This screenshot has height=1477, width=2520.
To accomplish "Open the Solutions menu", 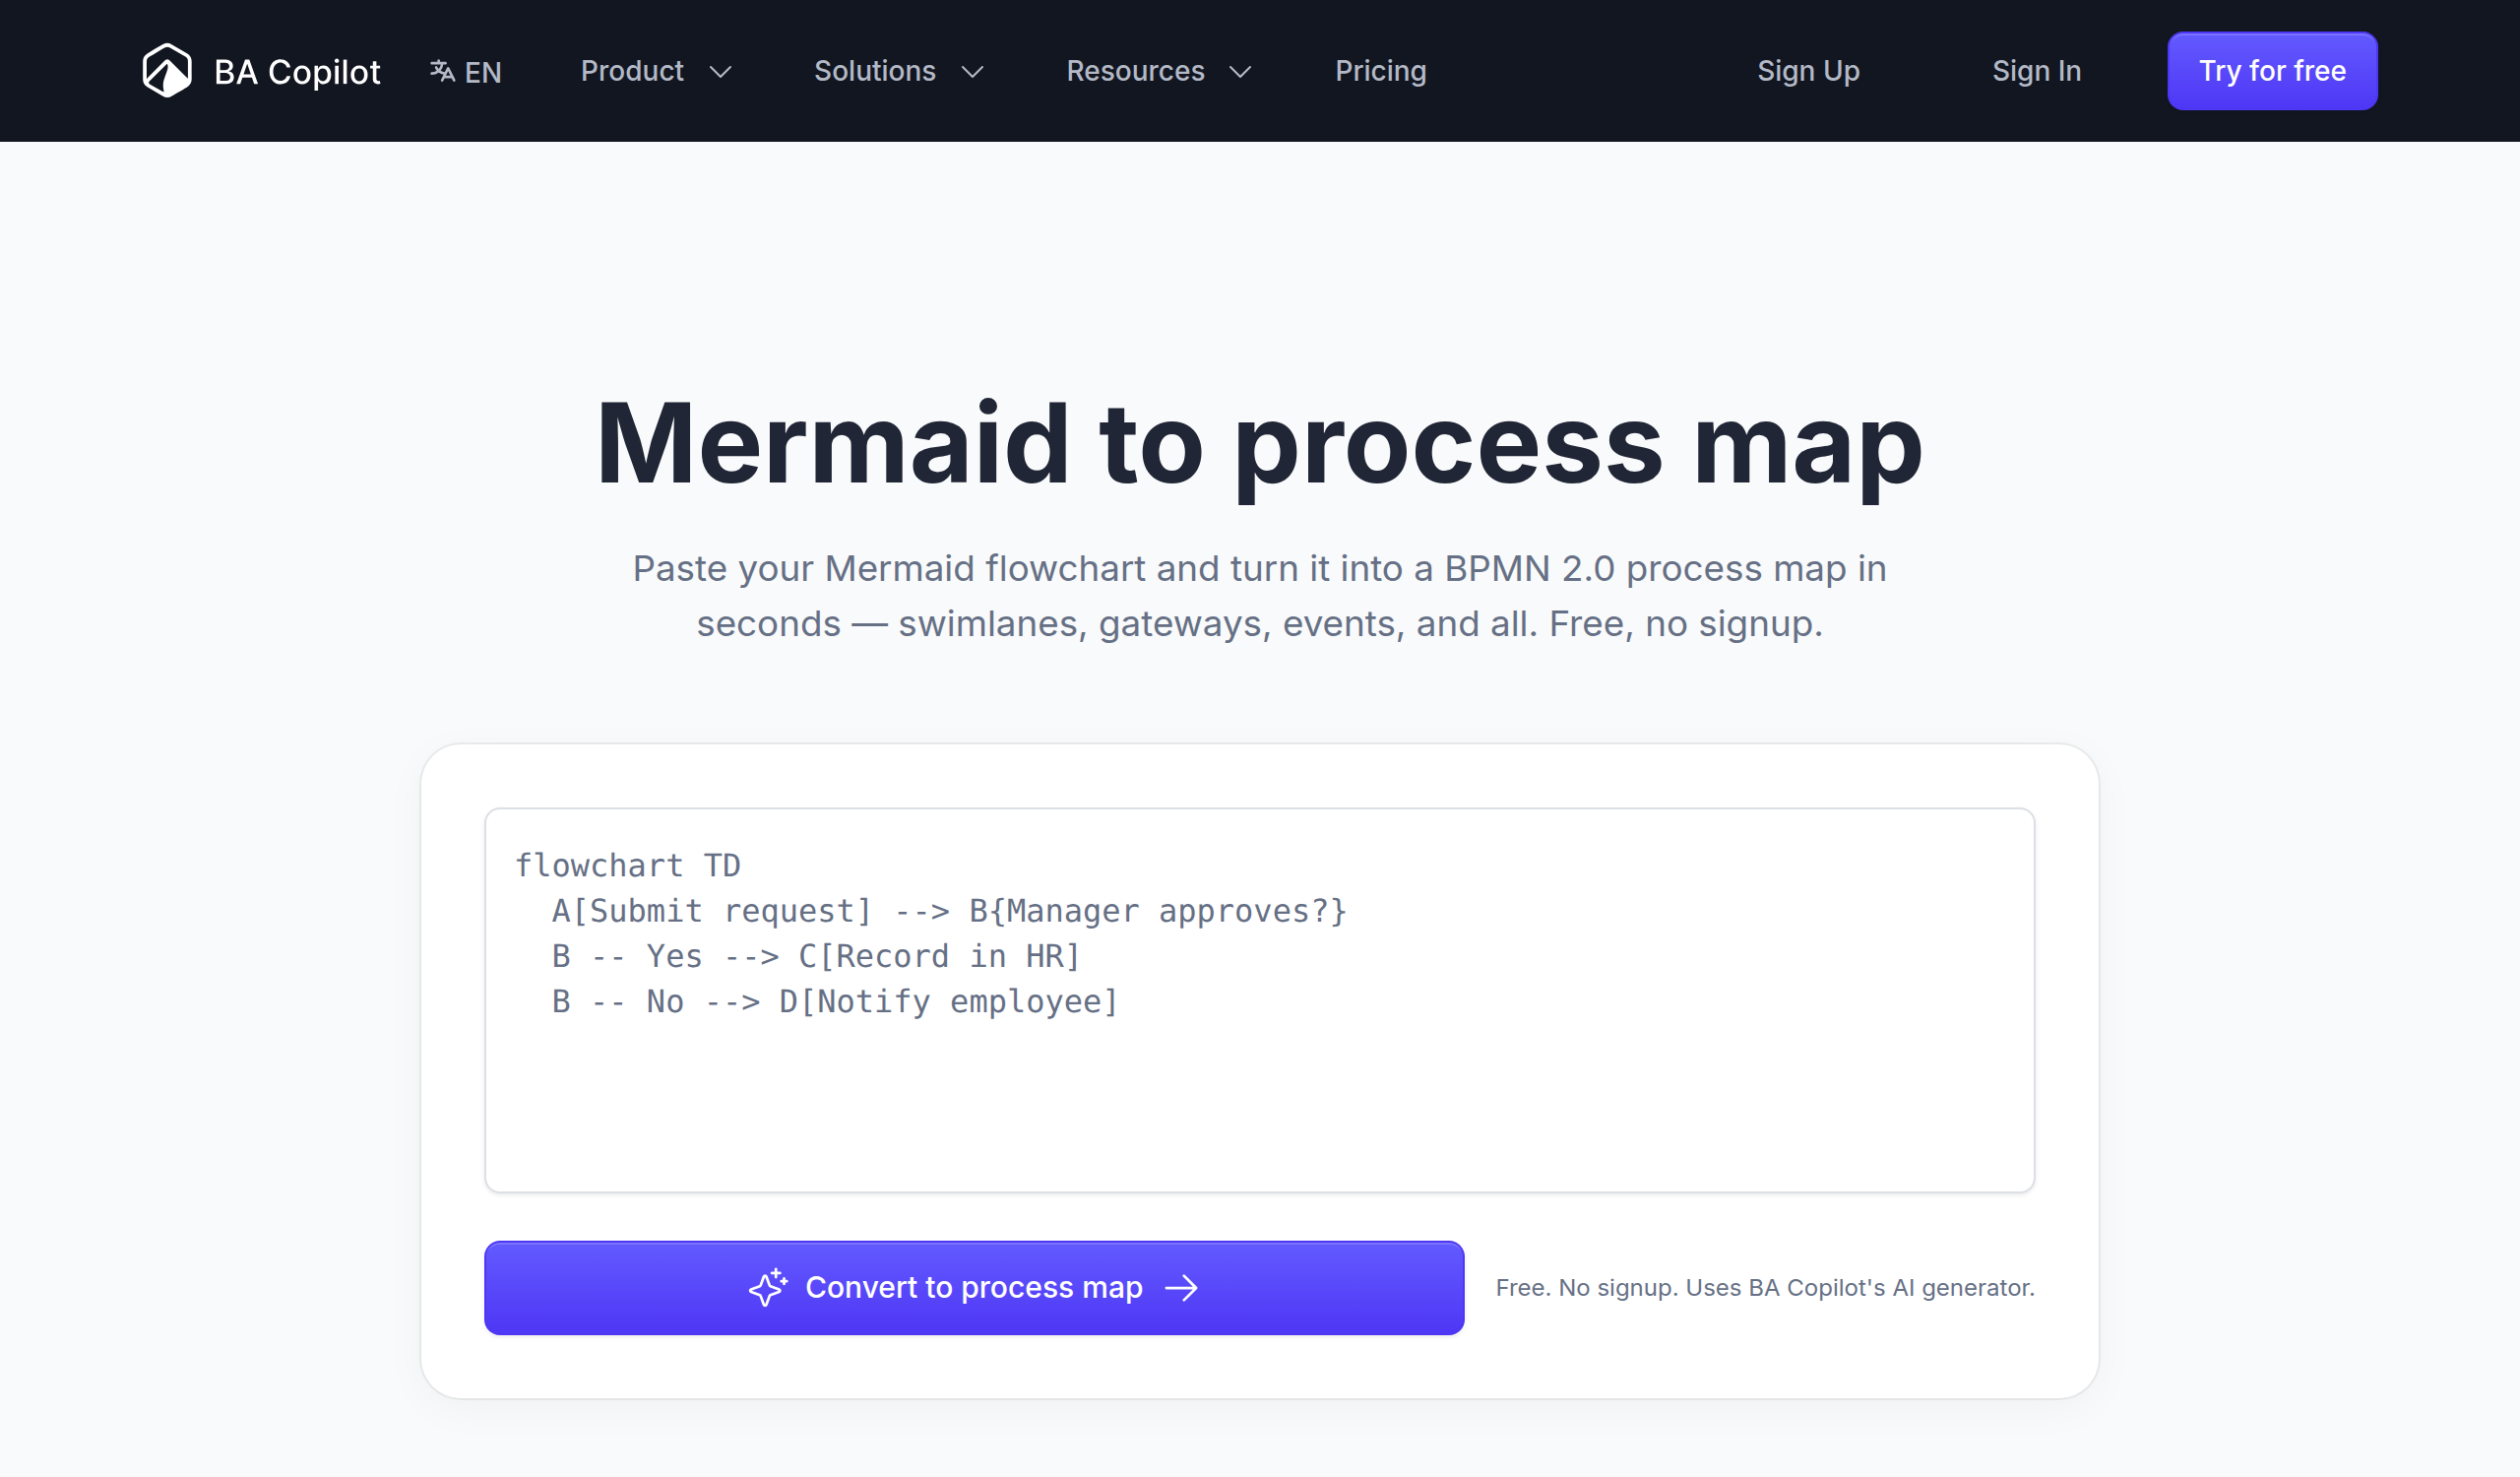I will click(900, 71).
